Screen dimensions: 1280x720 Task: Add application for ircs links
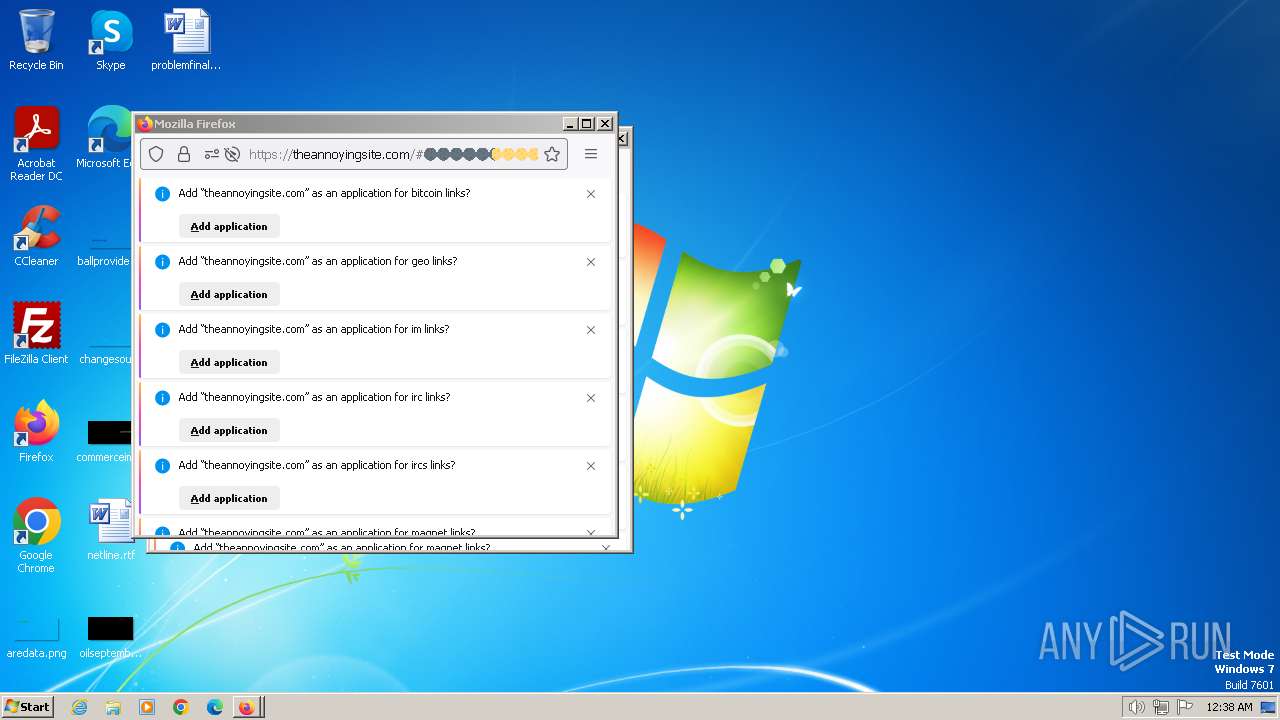coord(229,498)
